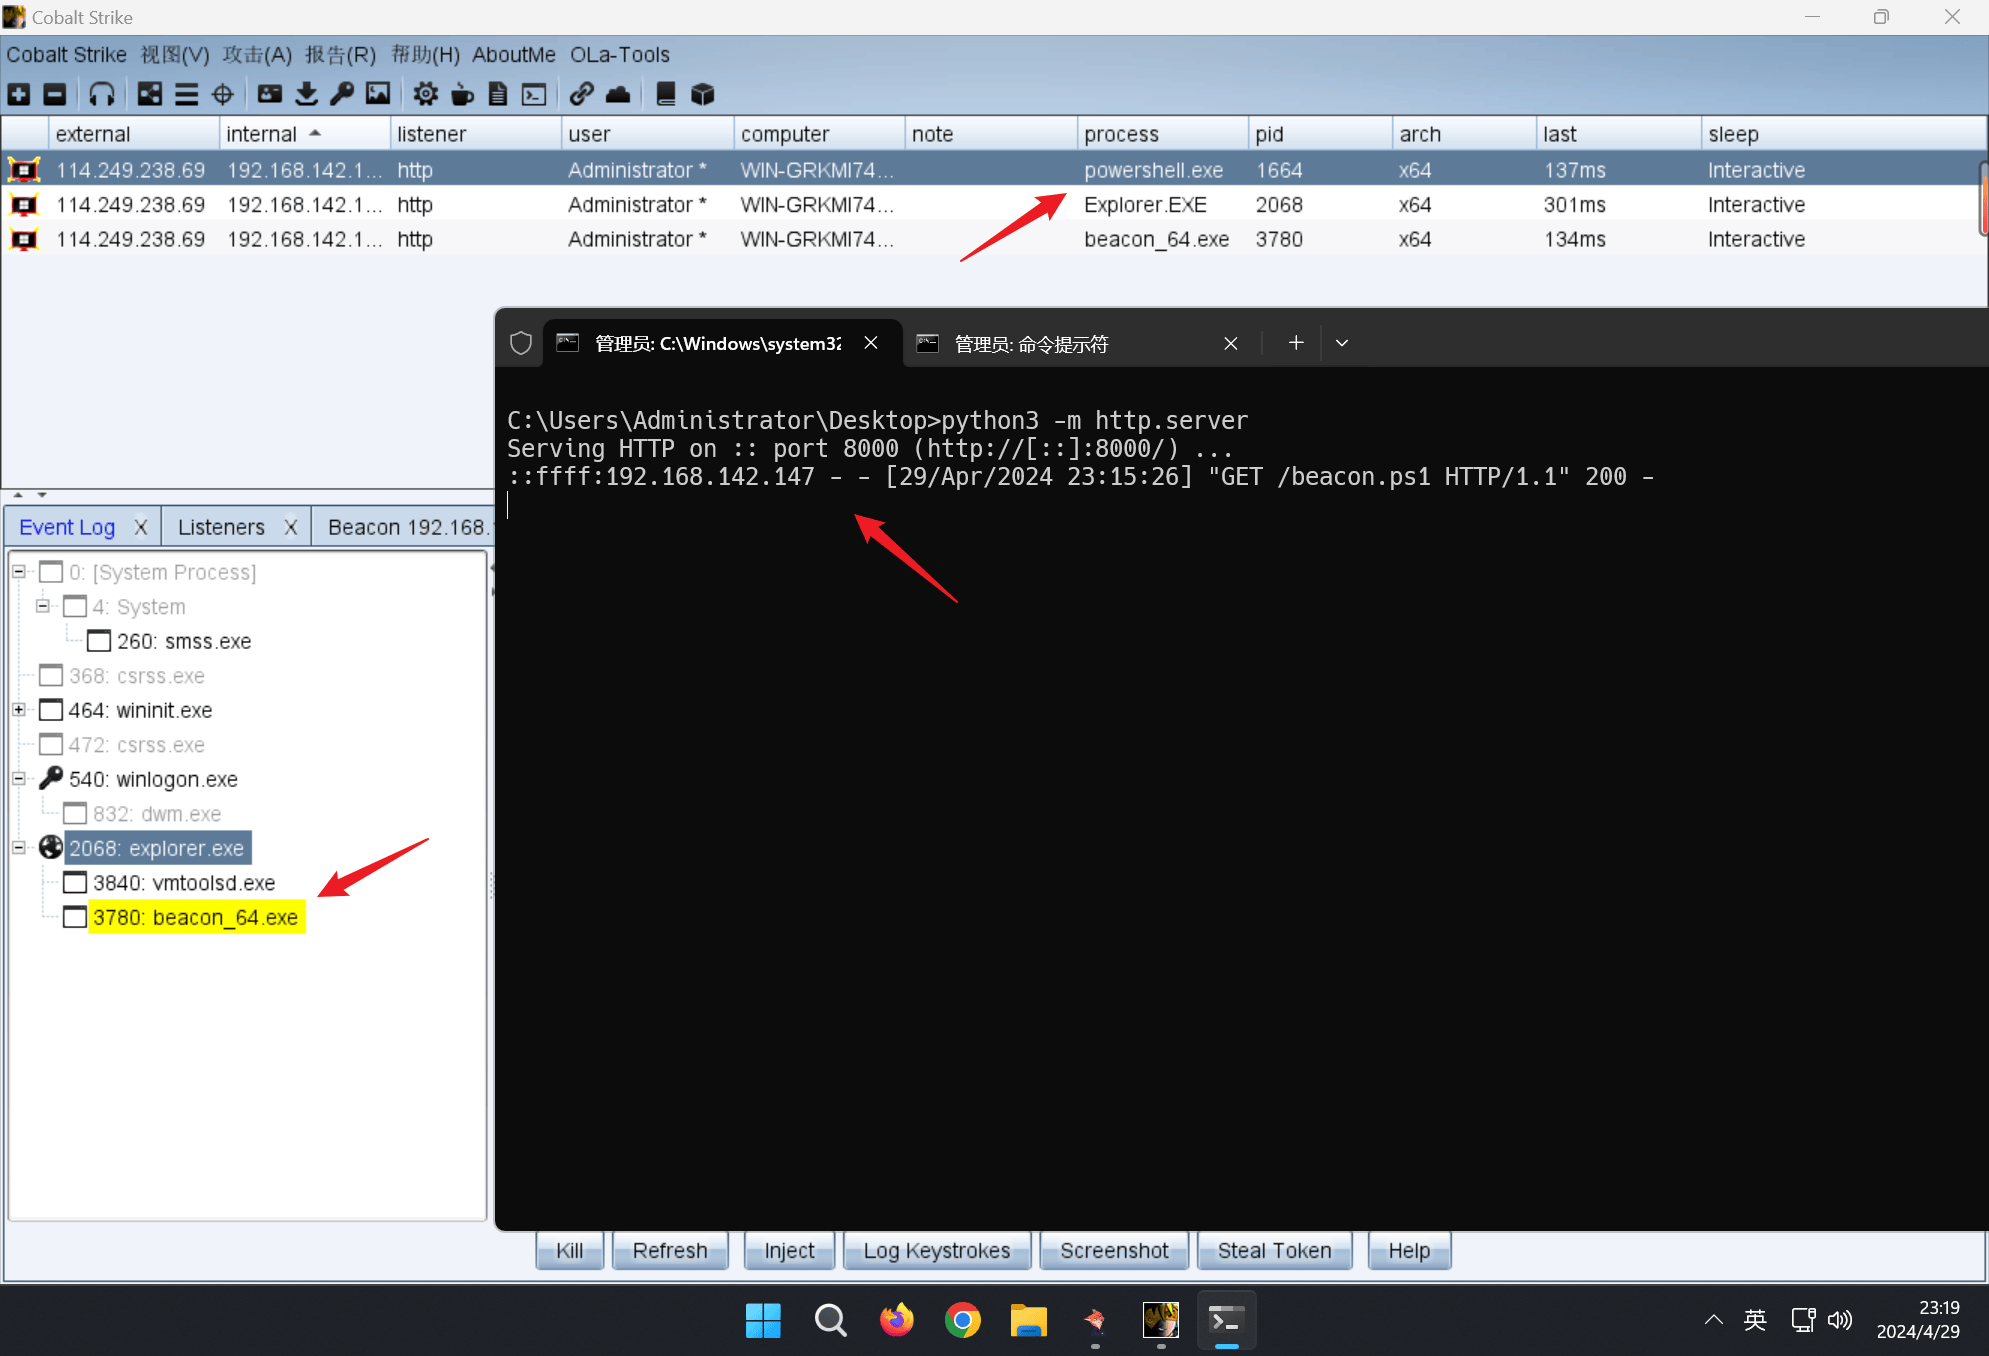Click the coffee cup toolbar icon
Viewport: 1989px width, 1356px height.
pyautogui.click(x=462, y=94)
